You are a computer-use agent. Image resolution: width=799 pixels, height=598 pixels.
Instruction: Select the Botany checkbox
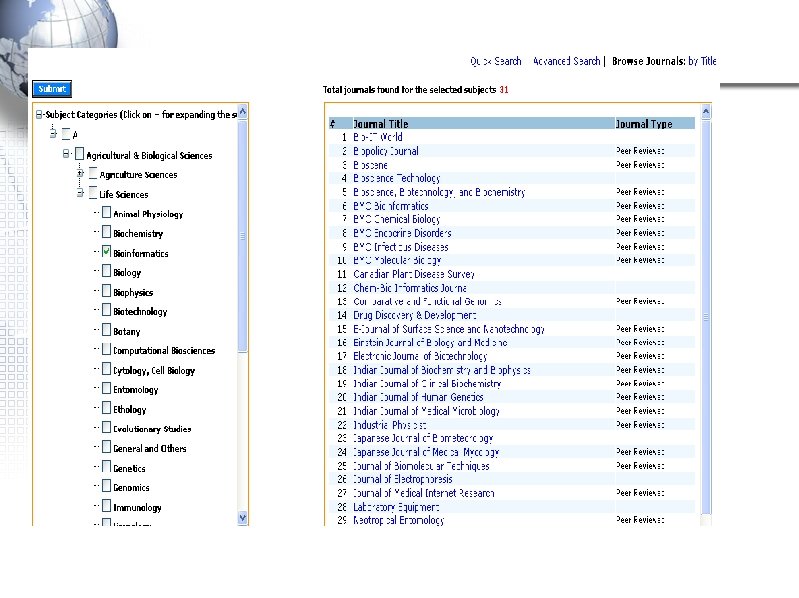click(x=106, y=330)
